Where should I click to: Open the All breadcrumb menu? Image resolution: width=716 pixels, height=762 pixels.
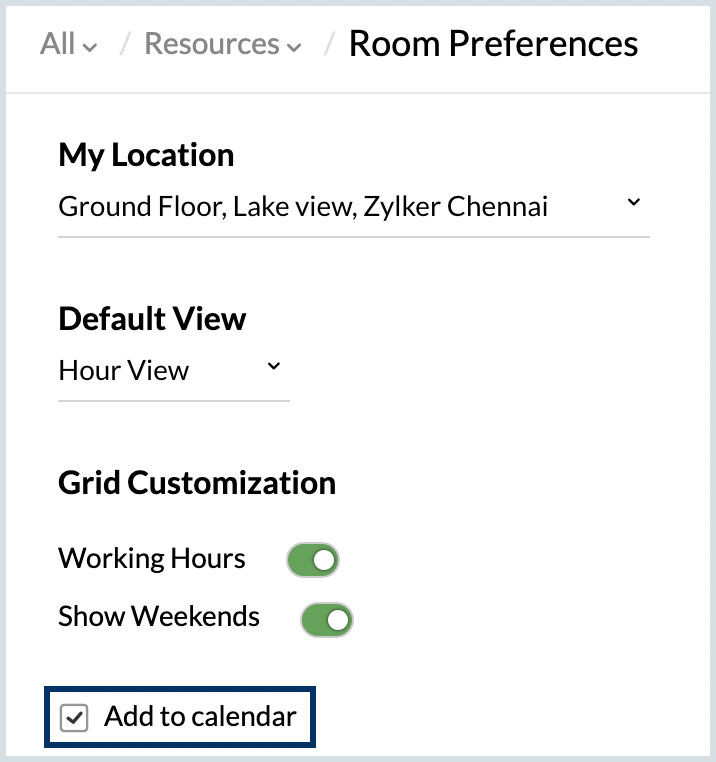[x=59, y=44]
